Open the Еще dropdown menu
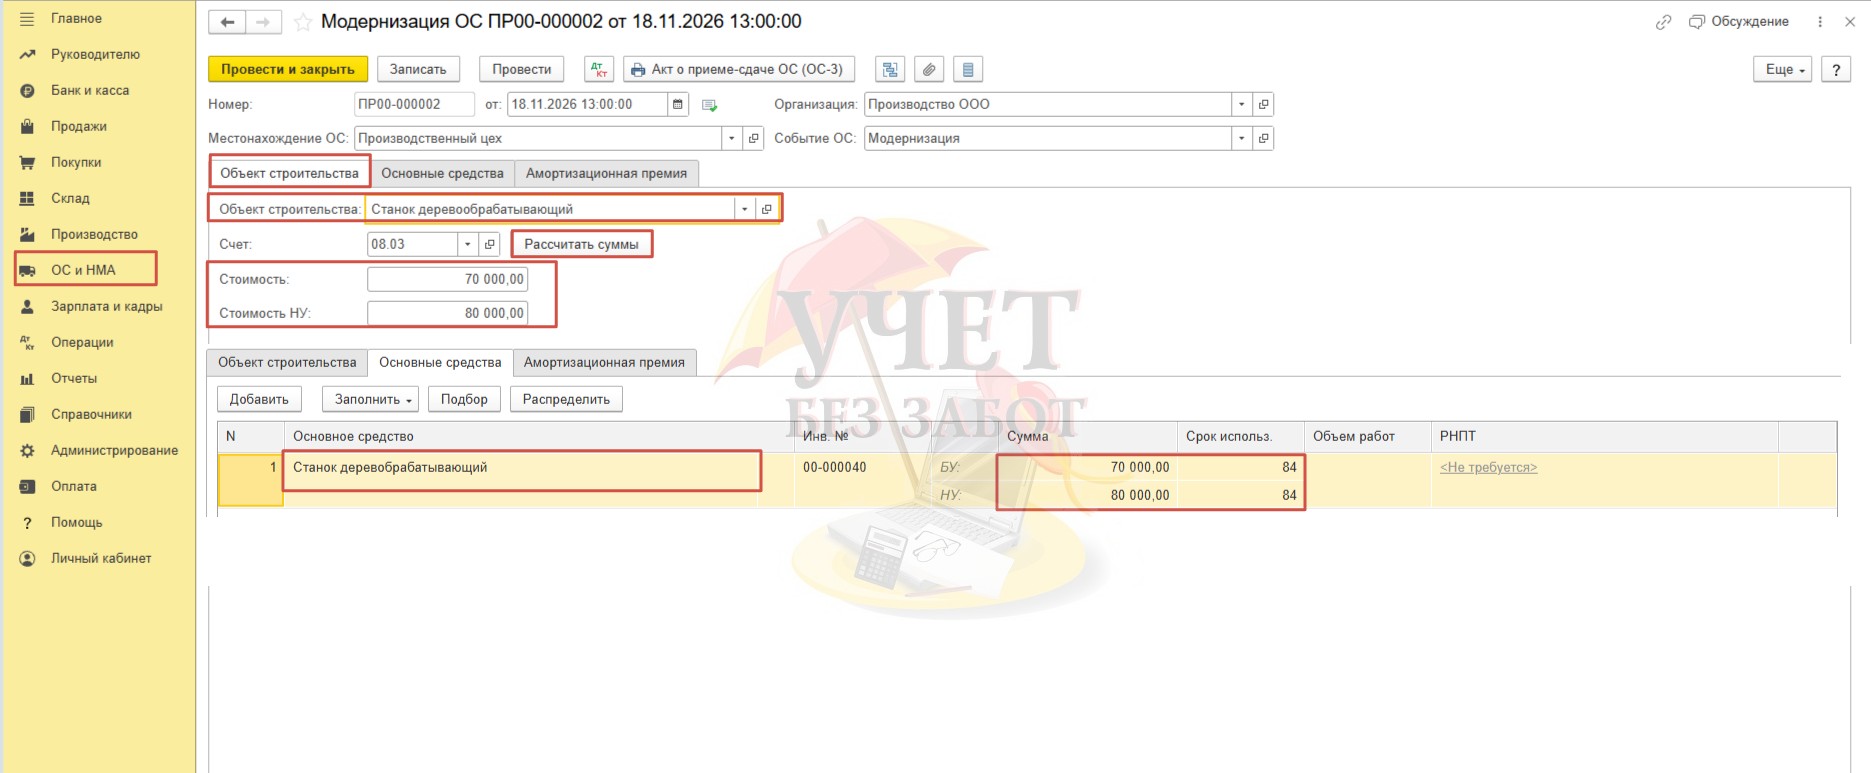 [1782, 69]
